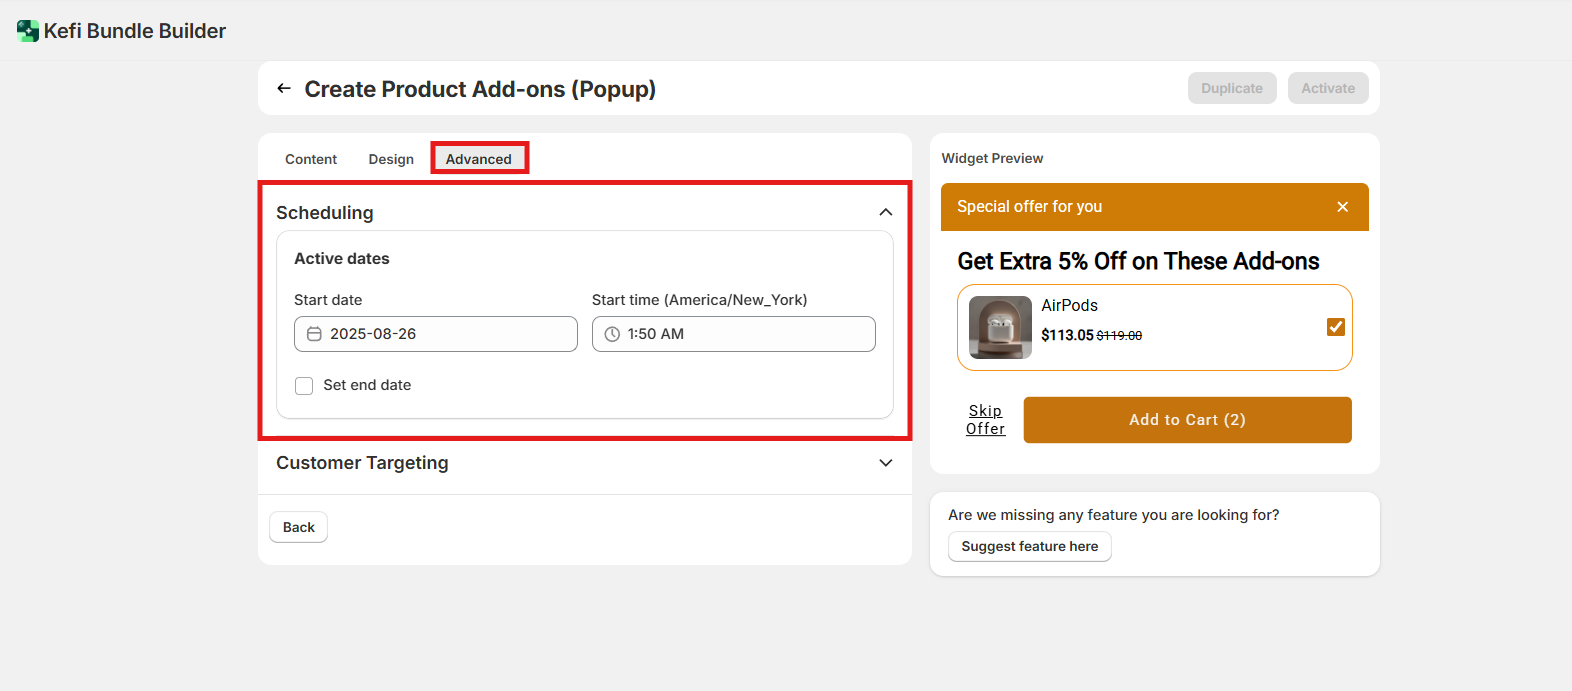Click Suggest feature here button
This screenshot has width=1572, height=691.
[1029, 546]
